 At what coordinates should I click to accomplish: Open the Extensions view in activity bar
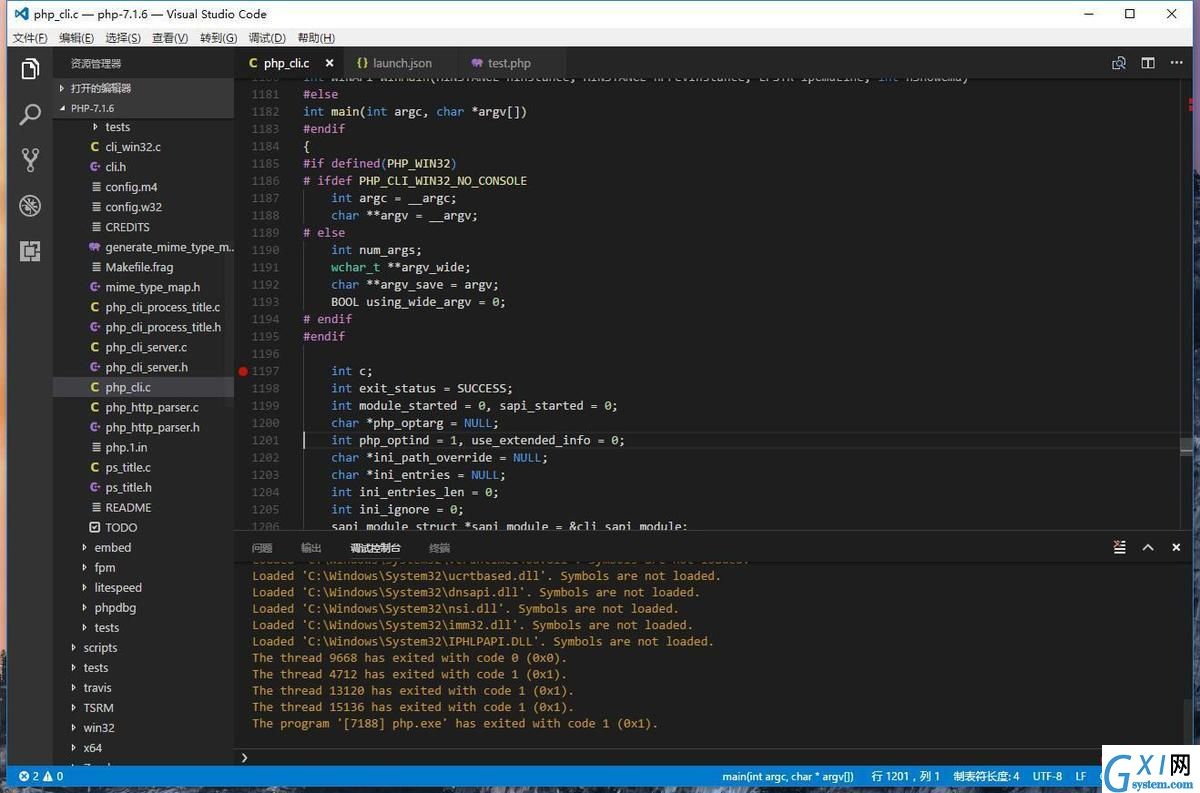[x=30, y=251]
